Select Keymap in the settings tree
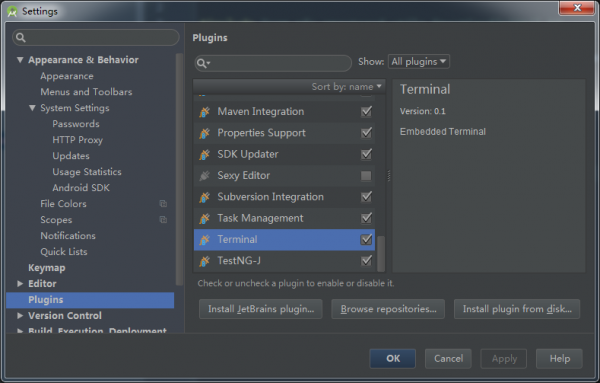This screenshot has height=383, width=600. [x=47, y=268]
